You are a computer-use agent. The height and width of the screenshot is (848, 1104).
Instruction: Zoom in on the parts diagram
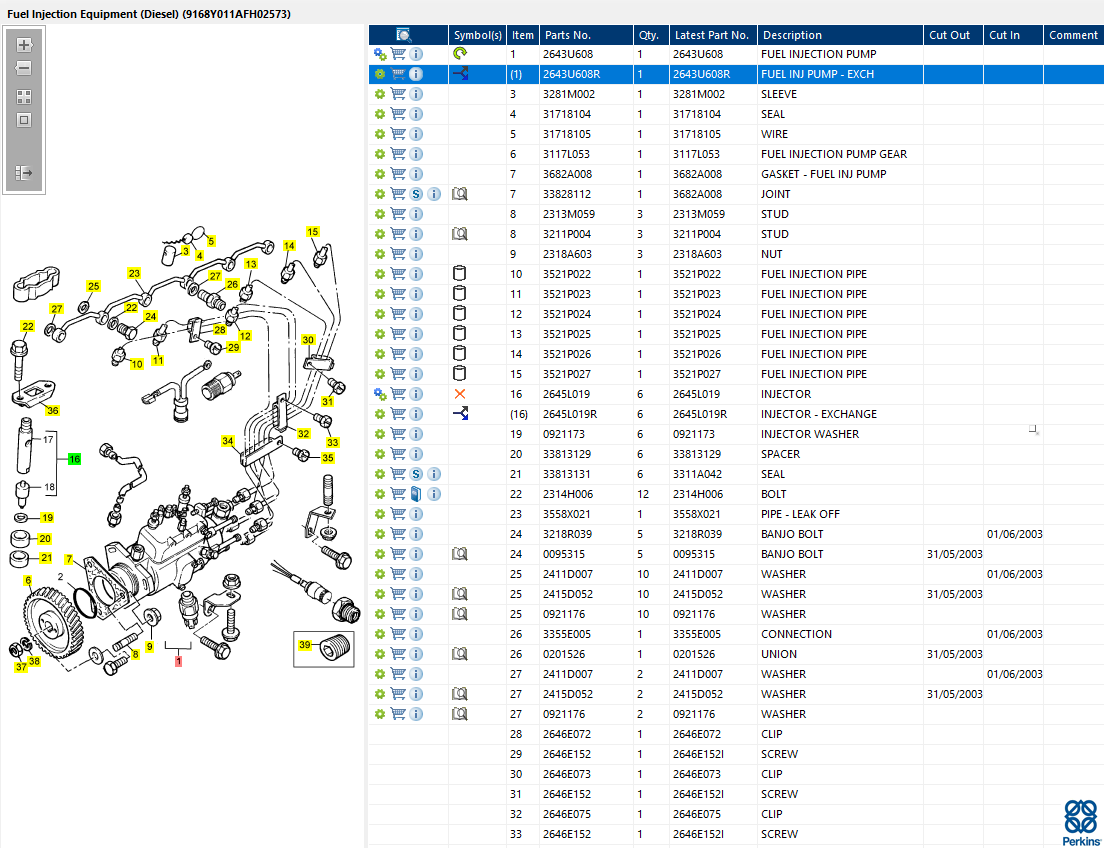click(x=24, y=45)
